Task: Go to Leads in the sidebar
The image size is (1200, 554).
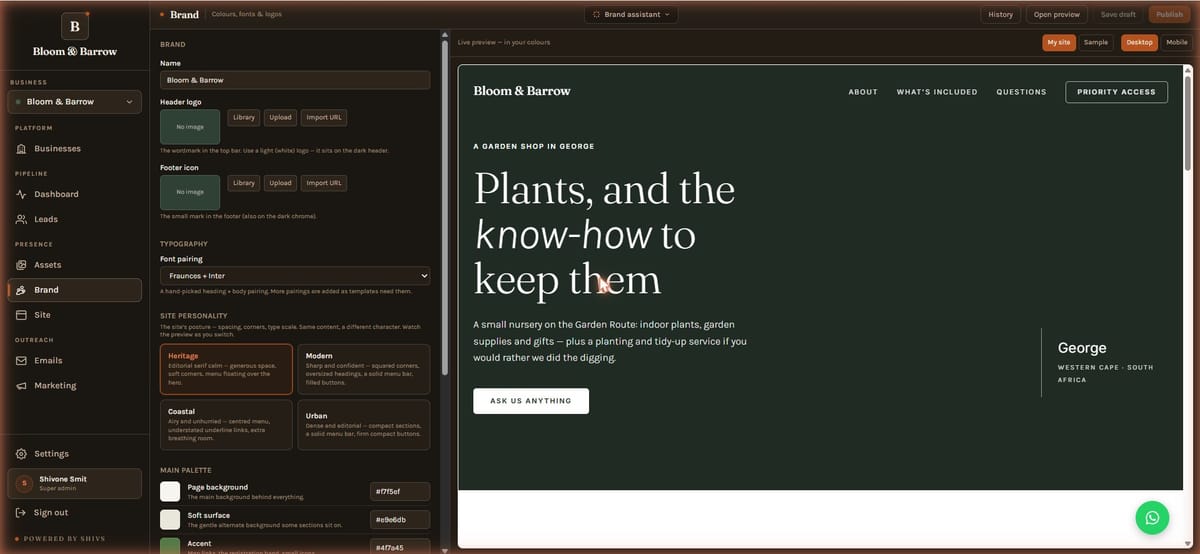Action: click(74, 219)
